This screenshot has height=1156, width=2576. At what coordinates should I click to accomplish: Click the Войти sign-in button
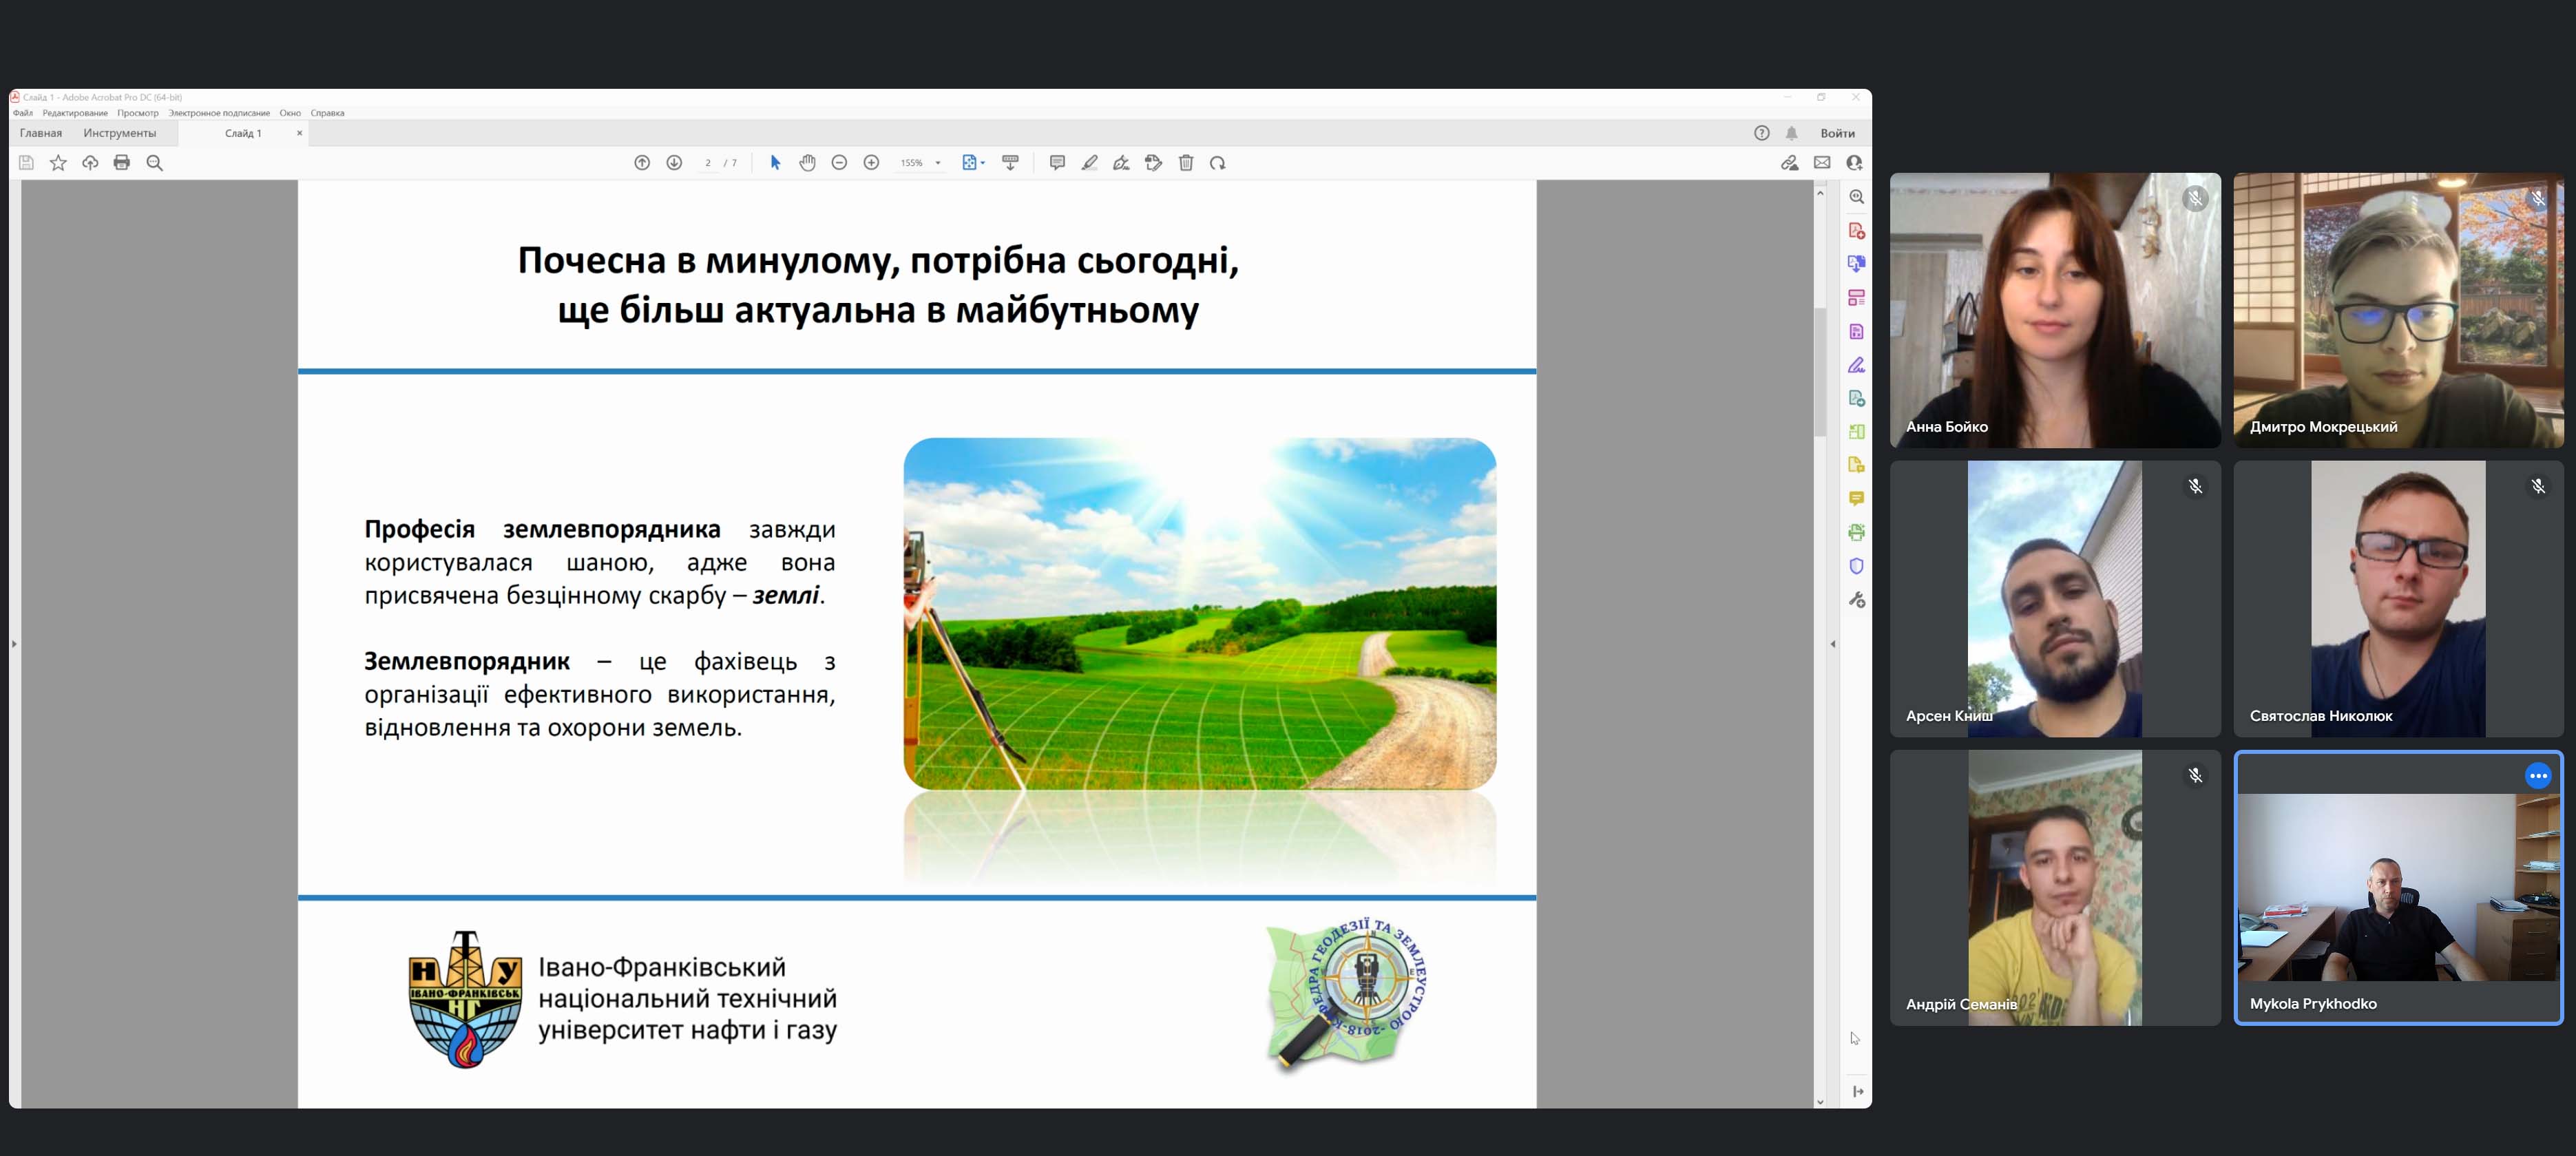pos(1837,133)
